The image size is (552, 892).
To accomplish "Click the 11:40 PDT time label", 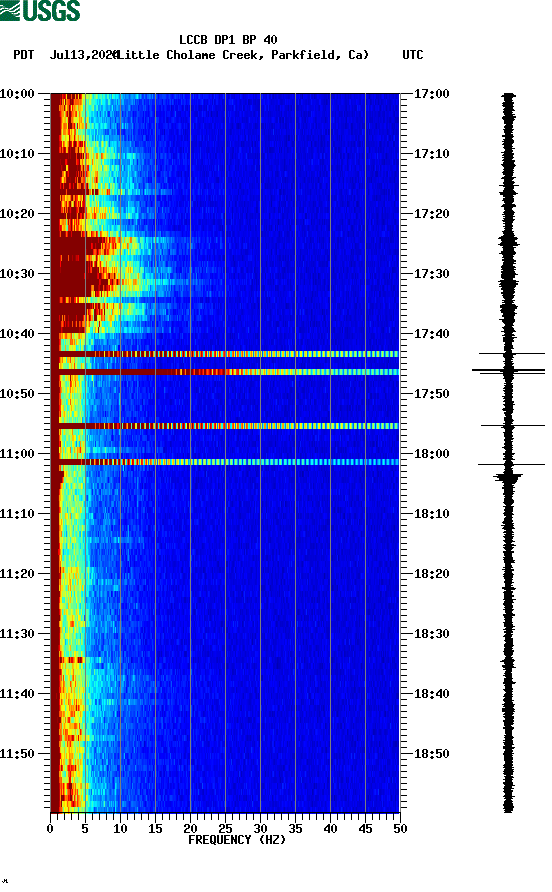I will 17,694.
